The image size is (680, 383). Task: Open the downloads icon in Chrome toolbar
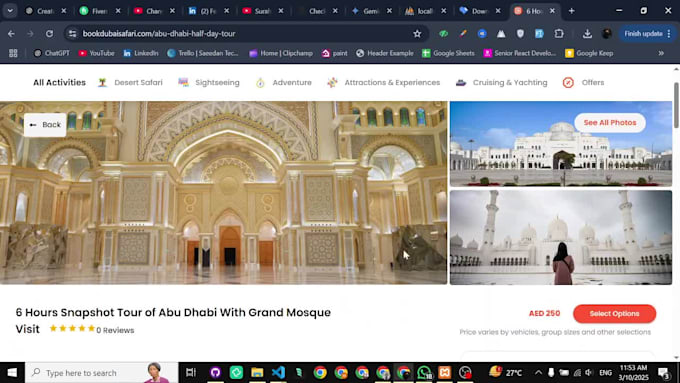click(587, 33)
